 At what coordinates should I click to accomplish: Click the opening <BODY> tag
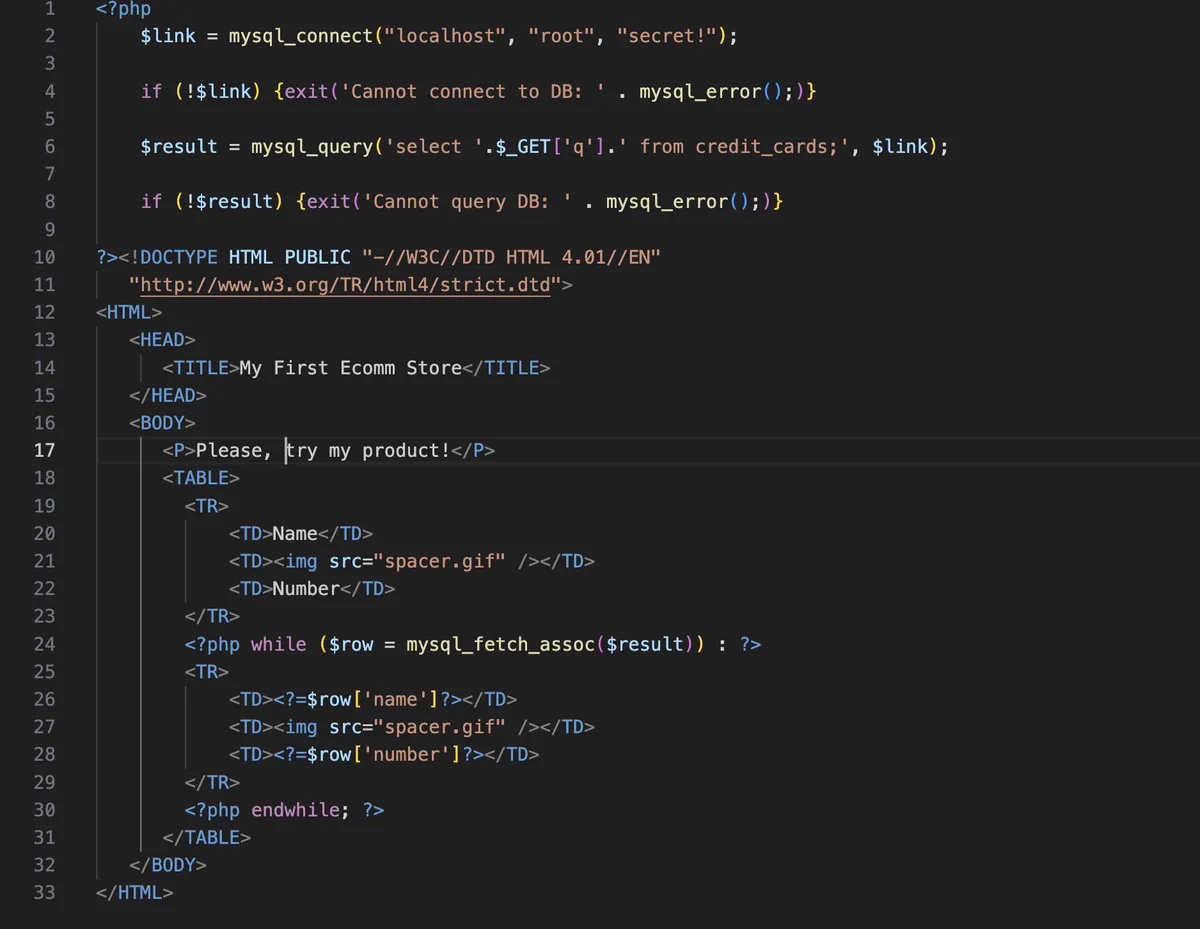(162, 423)
